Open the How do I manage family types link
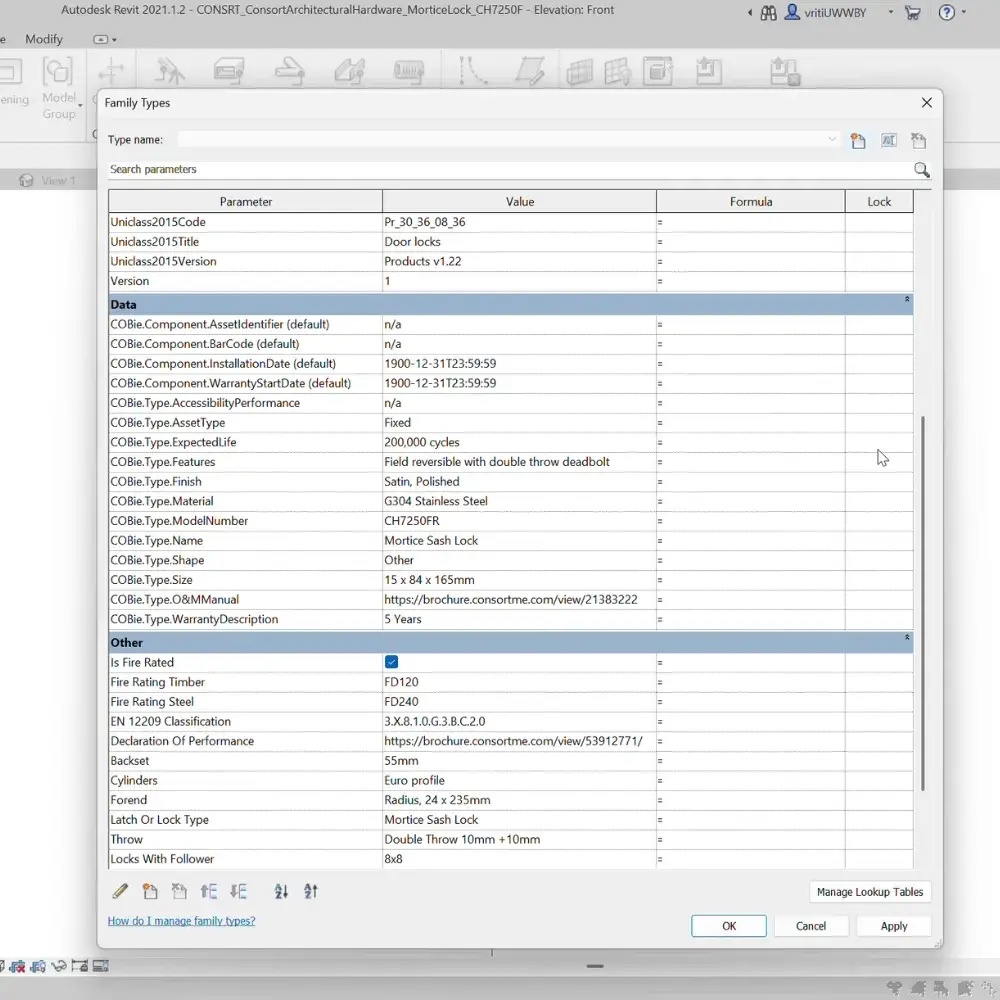1000x1000 pixels. click(x=181, y=920)
